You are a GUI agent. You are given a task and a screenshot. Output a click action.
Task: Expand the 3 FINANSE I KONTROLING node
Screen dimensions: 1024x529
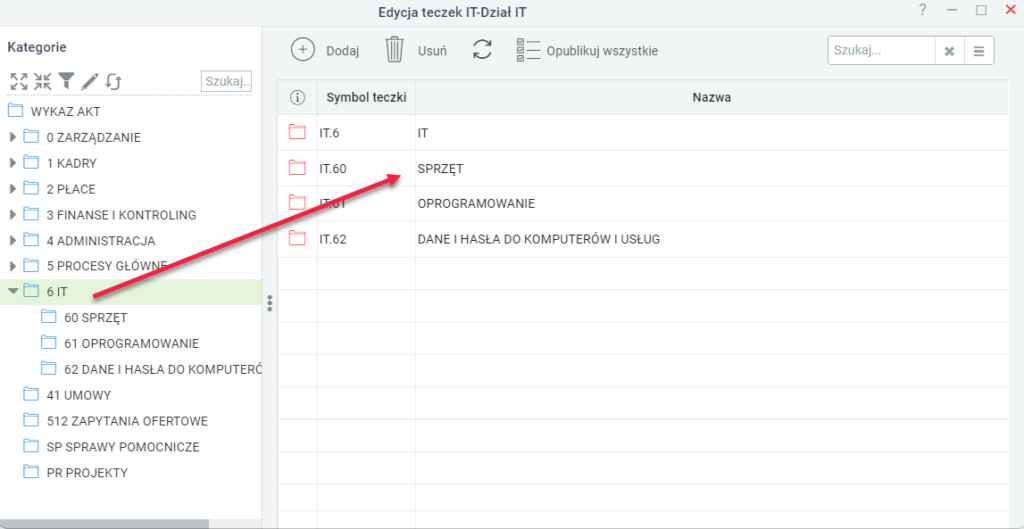(x=12, y=214)
